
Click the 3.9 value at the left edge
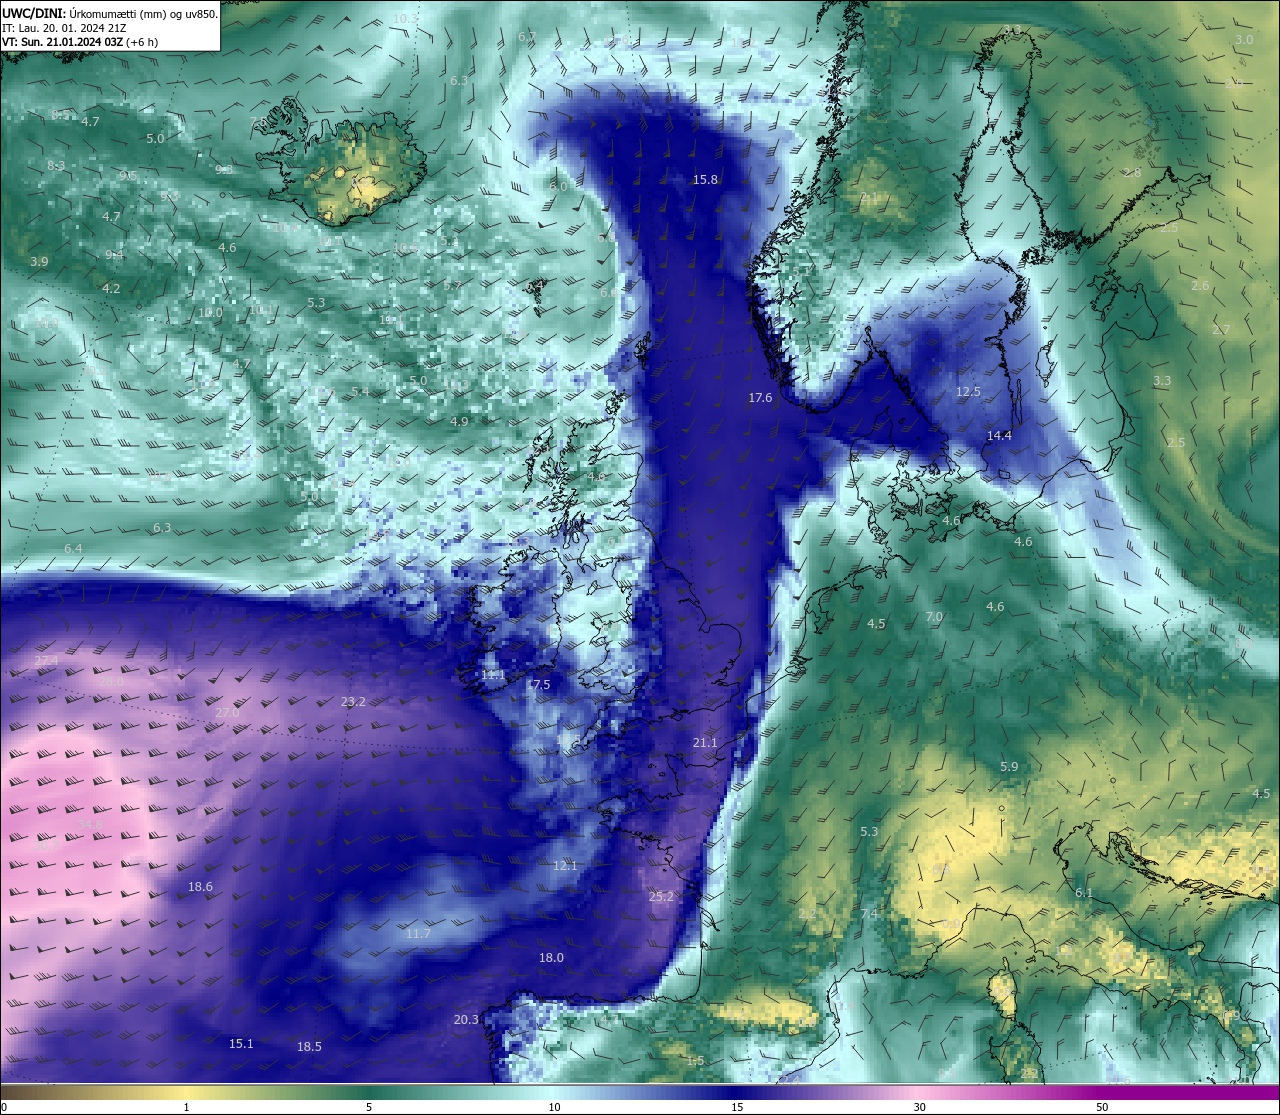tap(39, 262)
